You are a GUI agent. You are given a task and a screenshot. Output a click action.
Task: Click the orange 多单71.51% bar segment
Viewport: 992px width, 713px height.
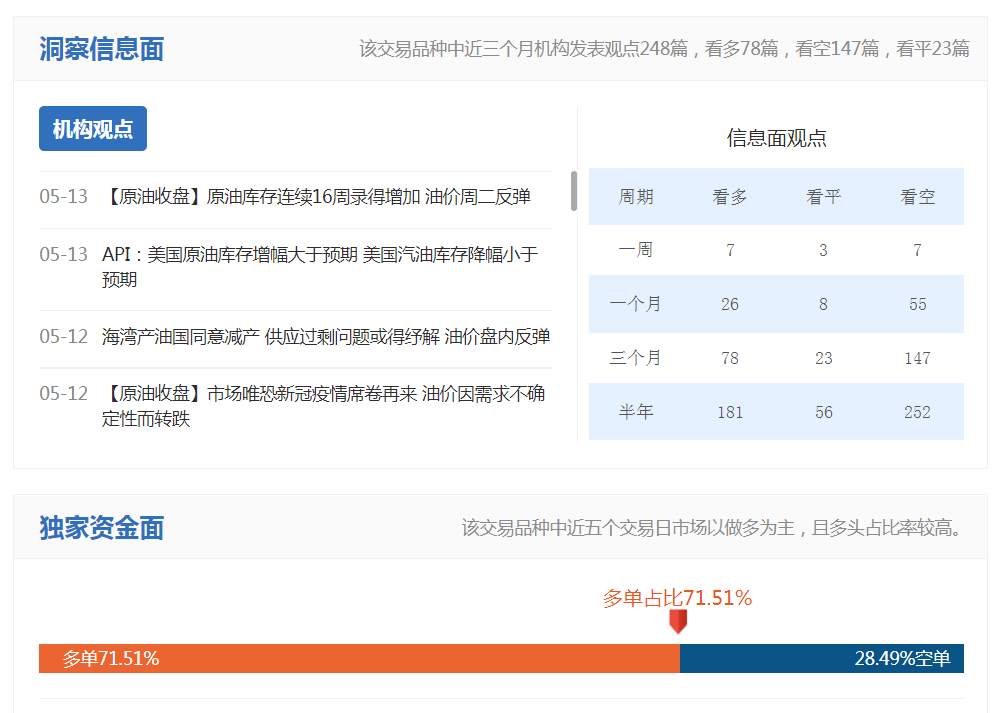tap(359, 659)
